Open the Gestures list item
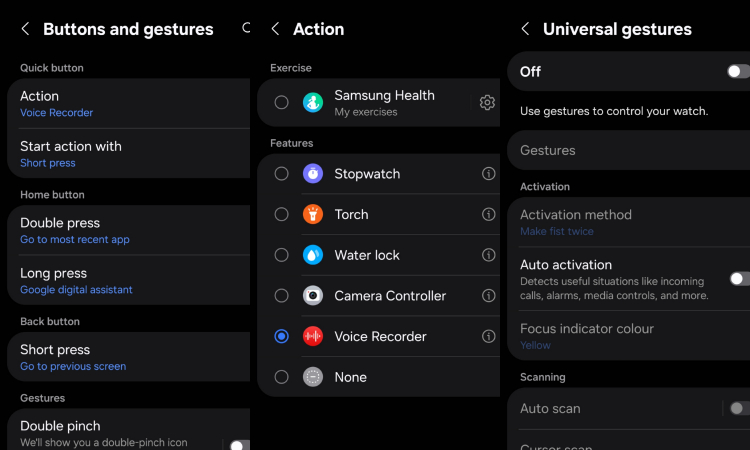Image resolution: width=750 pixels, height=450 pixels. point(629,150)
